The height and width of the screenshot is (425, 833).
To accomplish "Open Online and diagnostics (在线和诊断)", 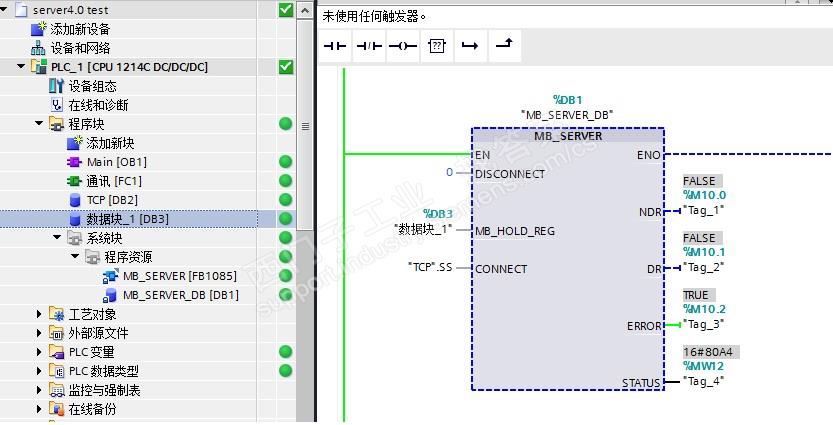I will coord(98,105).
